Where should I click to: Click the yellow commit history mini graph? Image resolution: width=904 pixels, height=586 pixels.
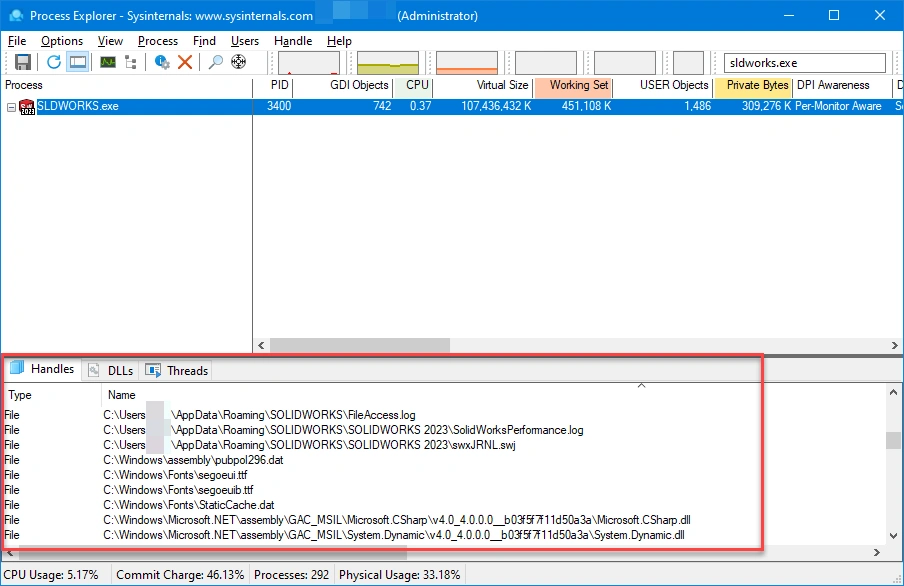pos(388,63)
